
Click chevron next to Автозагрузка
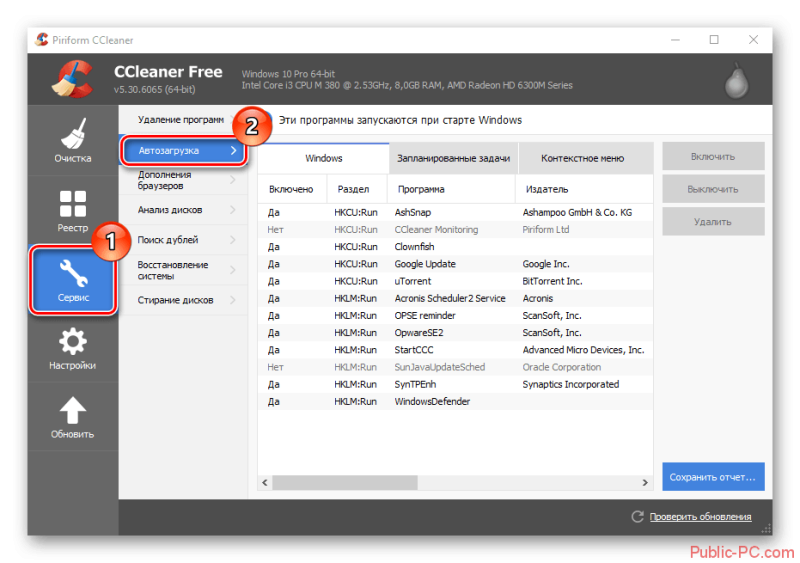click(x=233, y=151)
